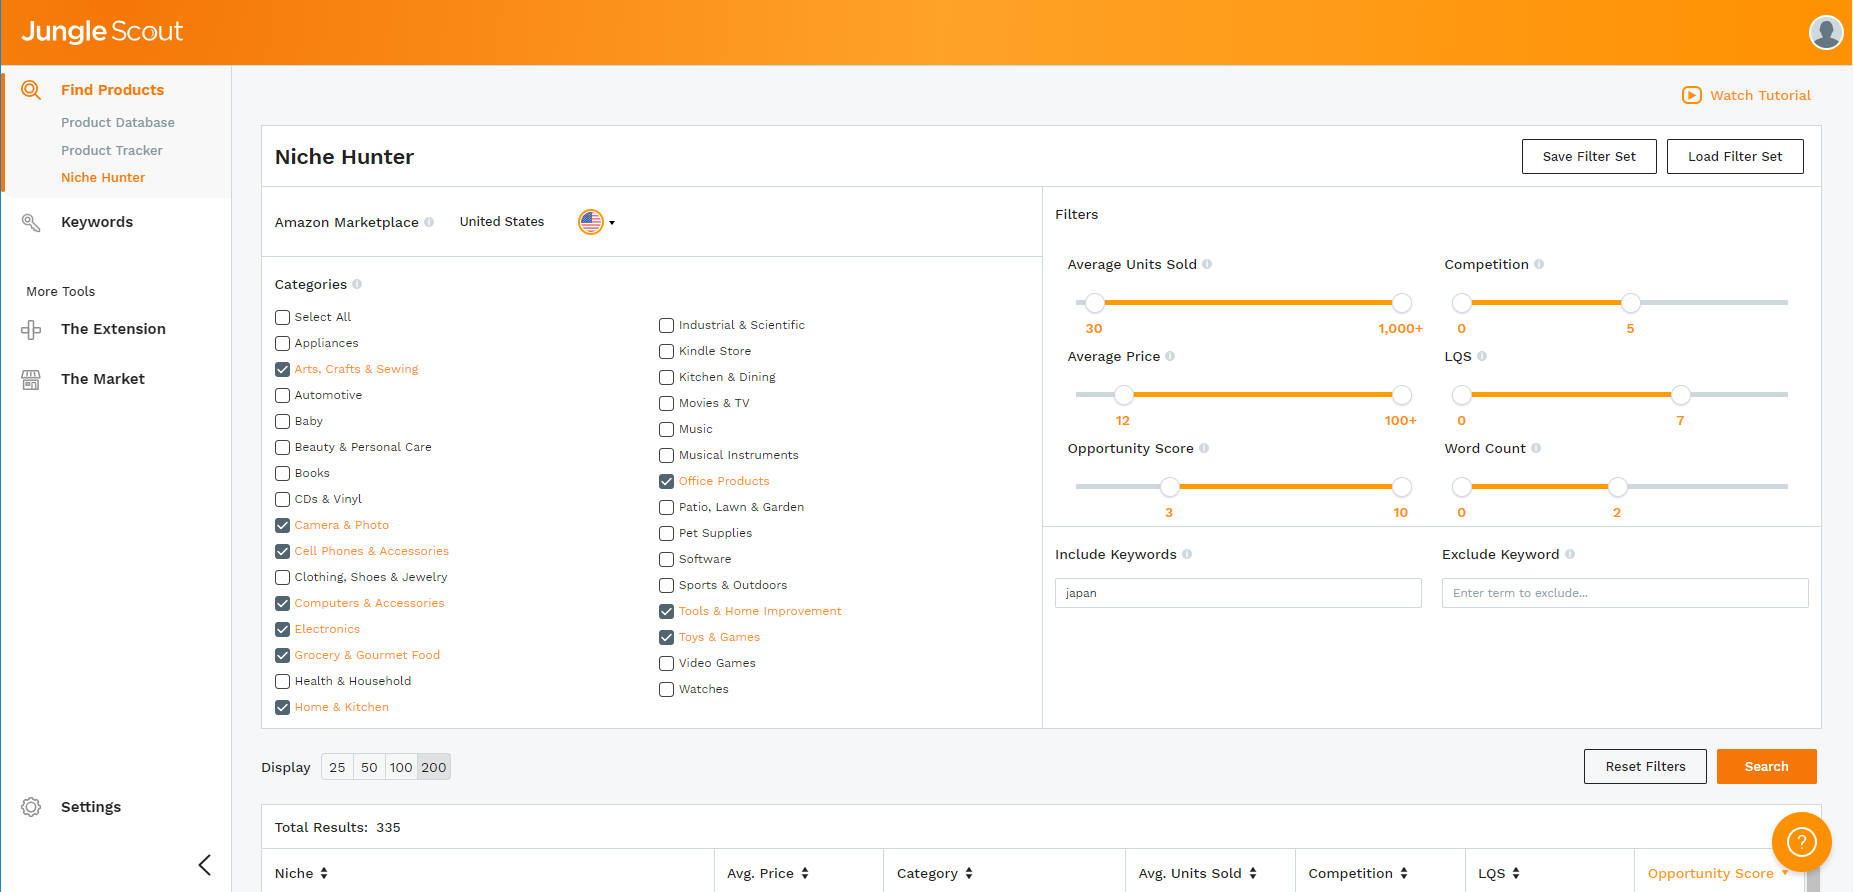Click the Jungle Scout logo
This screenshot has width=1853, height=892.
point(102,32)
